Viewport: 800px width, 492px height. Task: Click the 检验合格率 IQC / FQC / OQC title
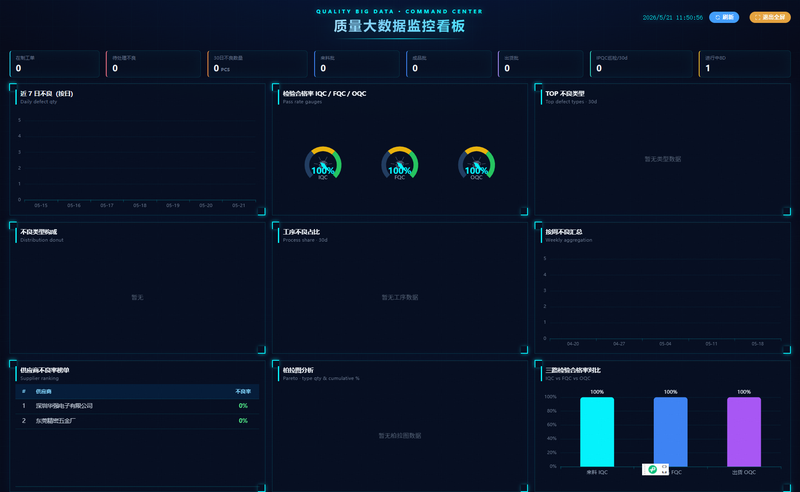click(324, 94)
